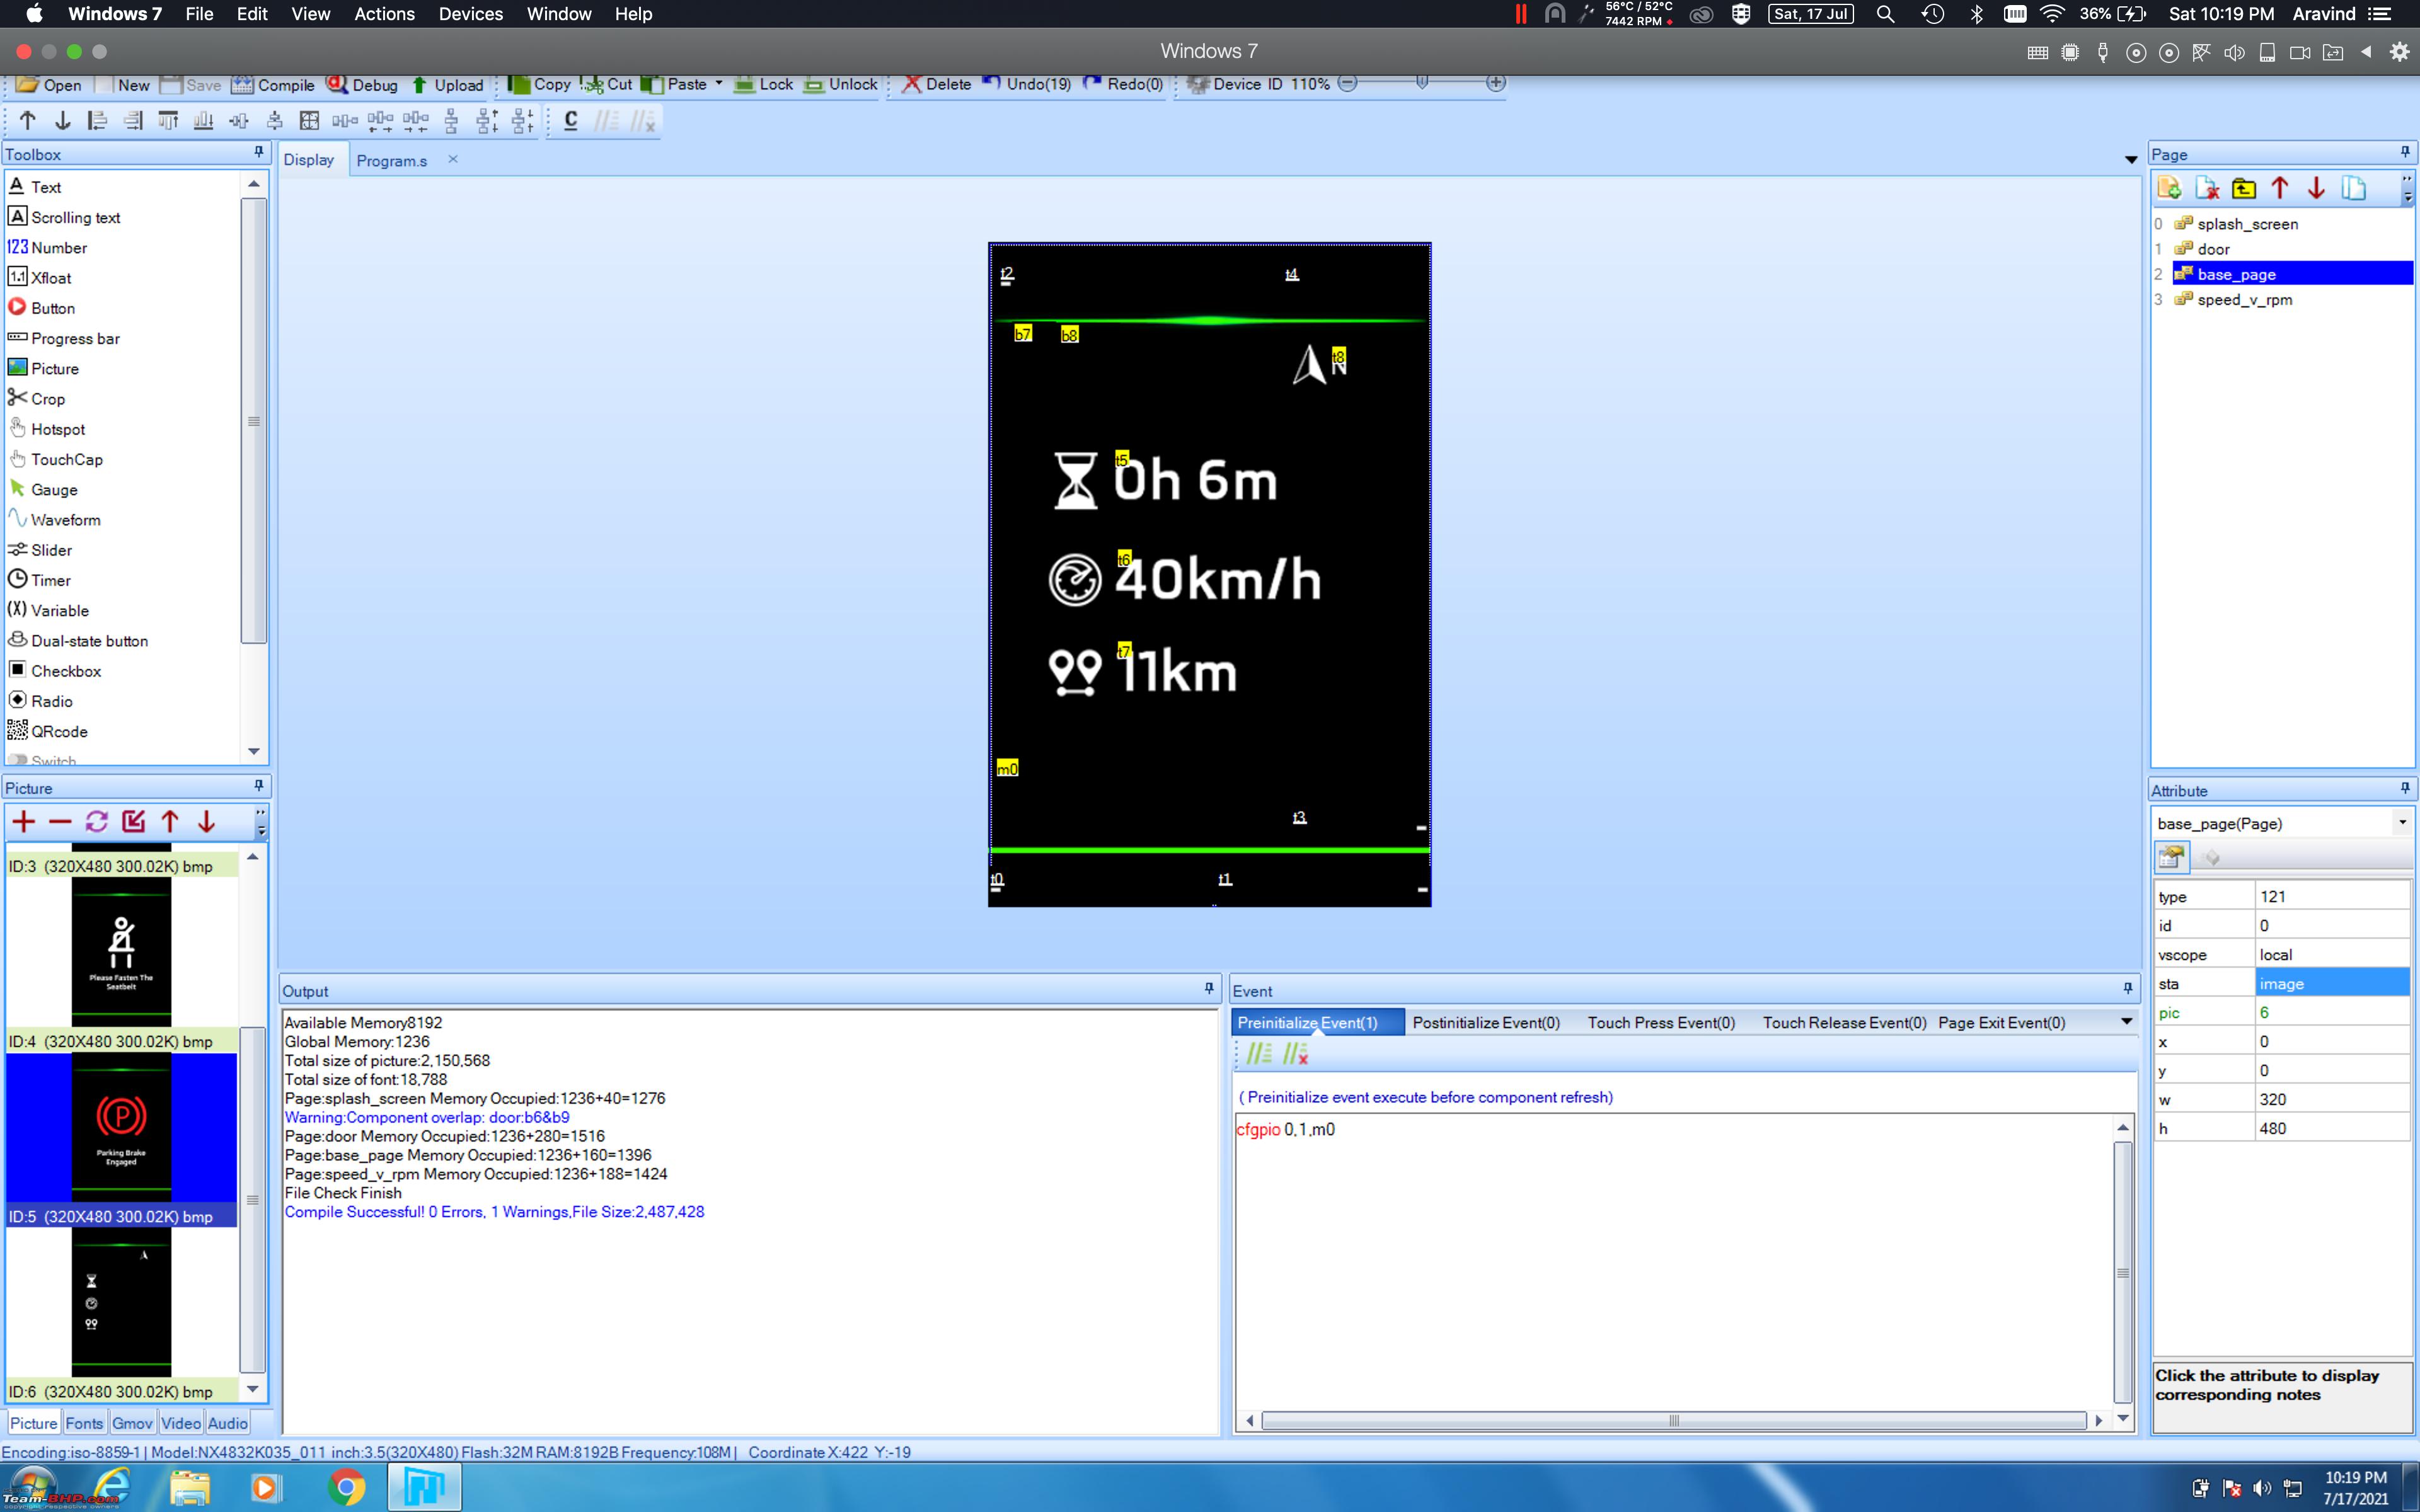Expand Page panel toolbar overflow
The height and width of the screenshot is (1512, 2420).
[x=2407, y=189]
